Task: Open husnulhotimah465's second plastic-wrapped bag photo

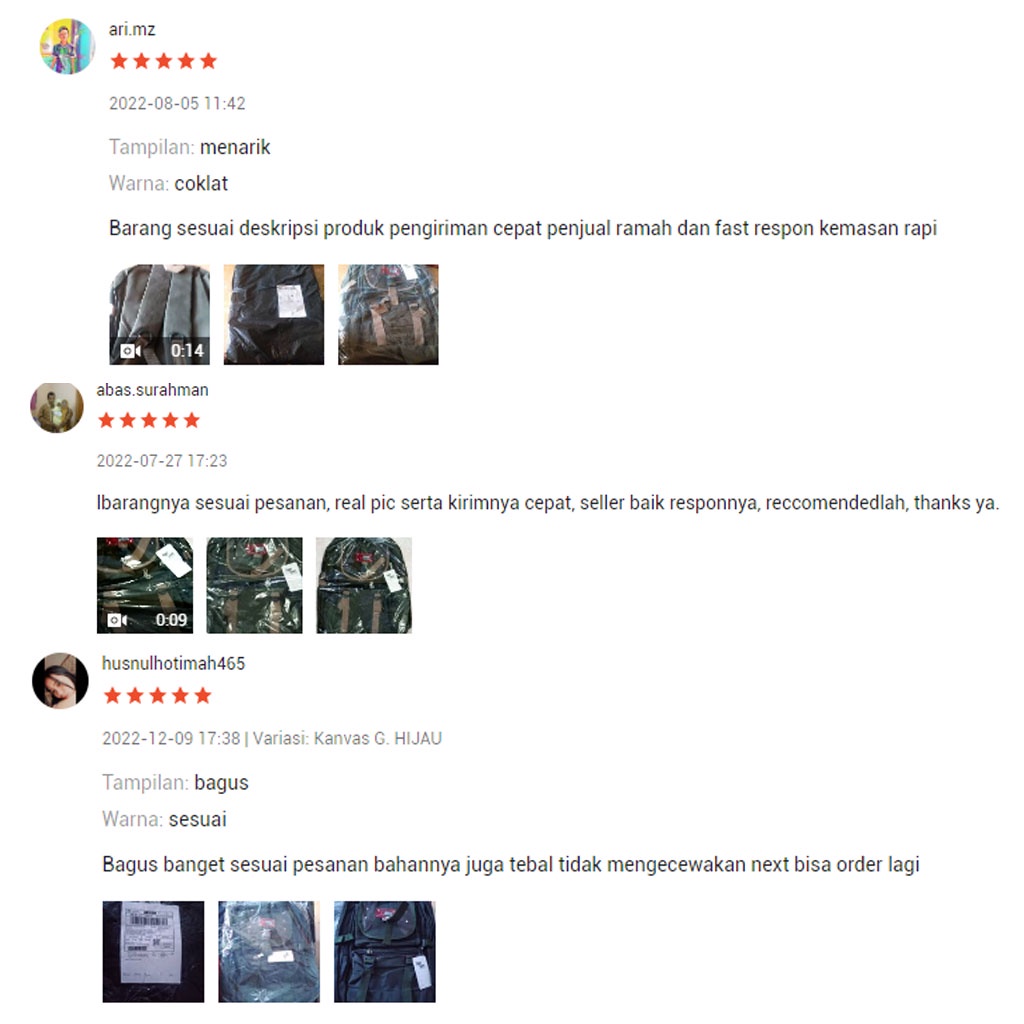Action: (x=269, y=952)
